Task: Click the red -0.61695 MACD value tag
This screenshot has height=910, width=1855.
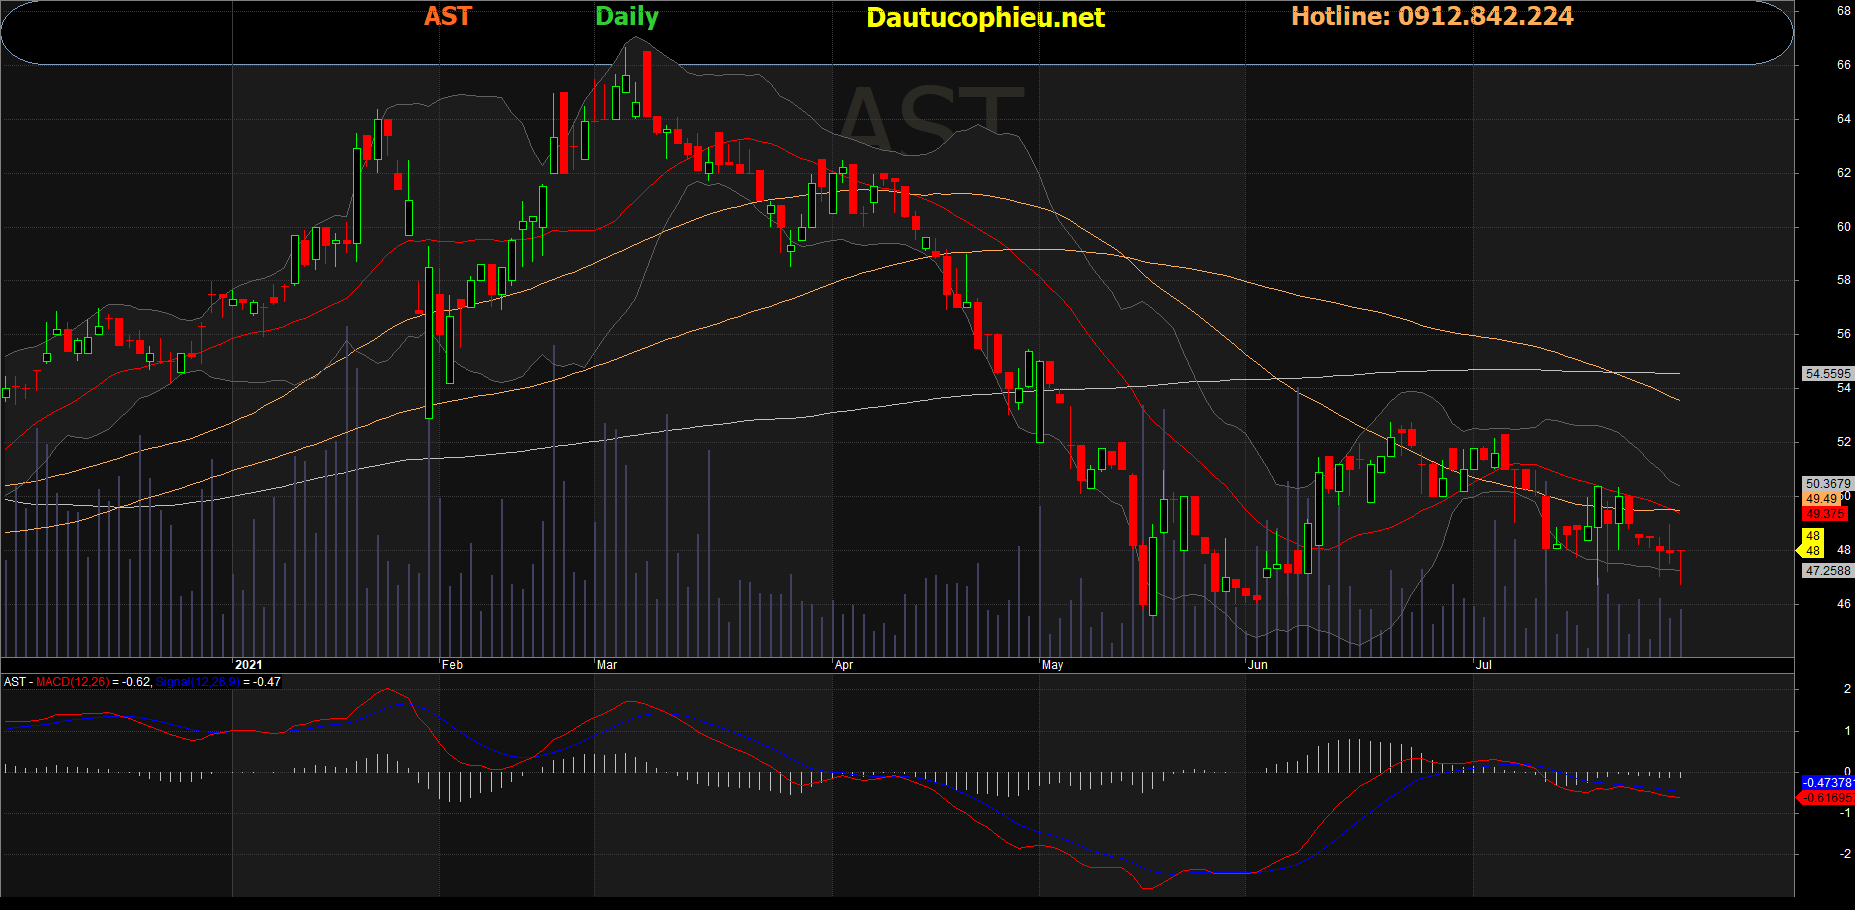Action: click(x=1826, y=798)
